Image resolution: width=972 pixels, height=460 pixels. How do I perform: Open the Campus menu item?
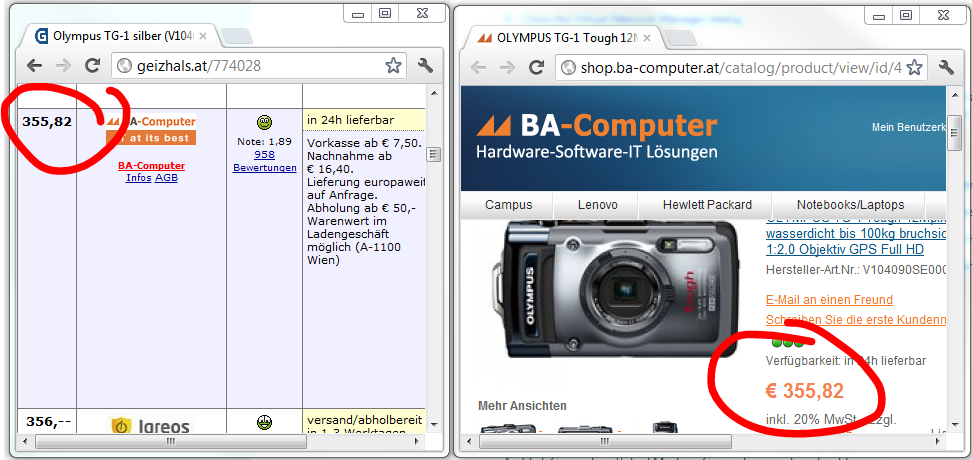tap(509, 205)
